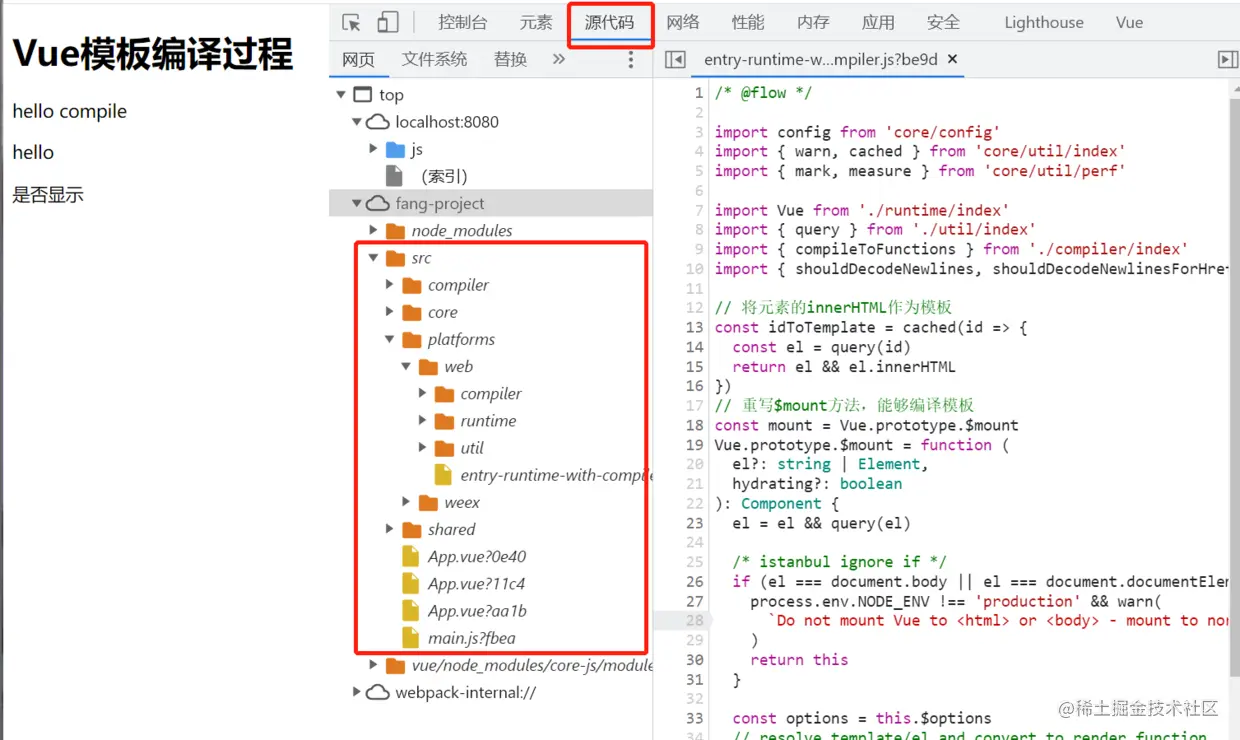The height and width of the screenshot is (740, 1240).
Task: Open the App.vue?11c4 file
Action: [x=476, y=583]
